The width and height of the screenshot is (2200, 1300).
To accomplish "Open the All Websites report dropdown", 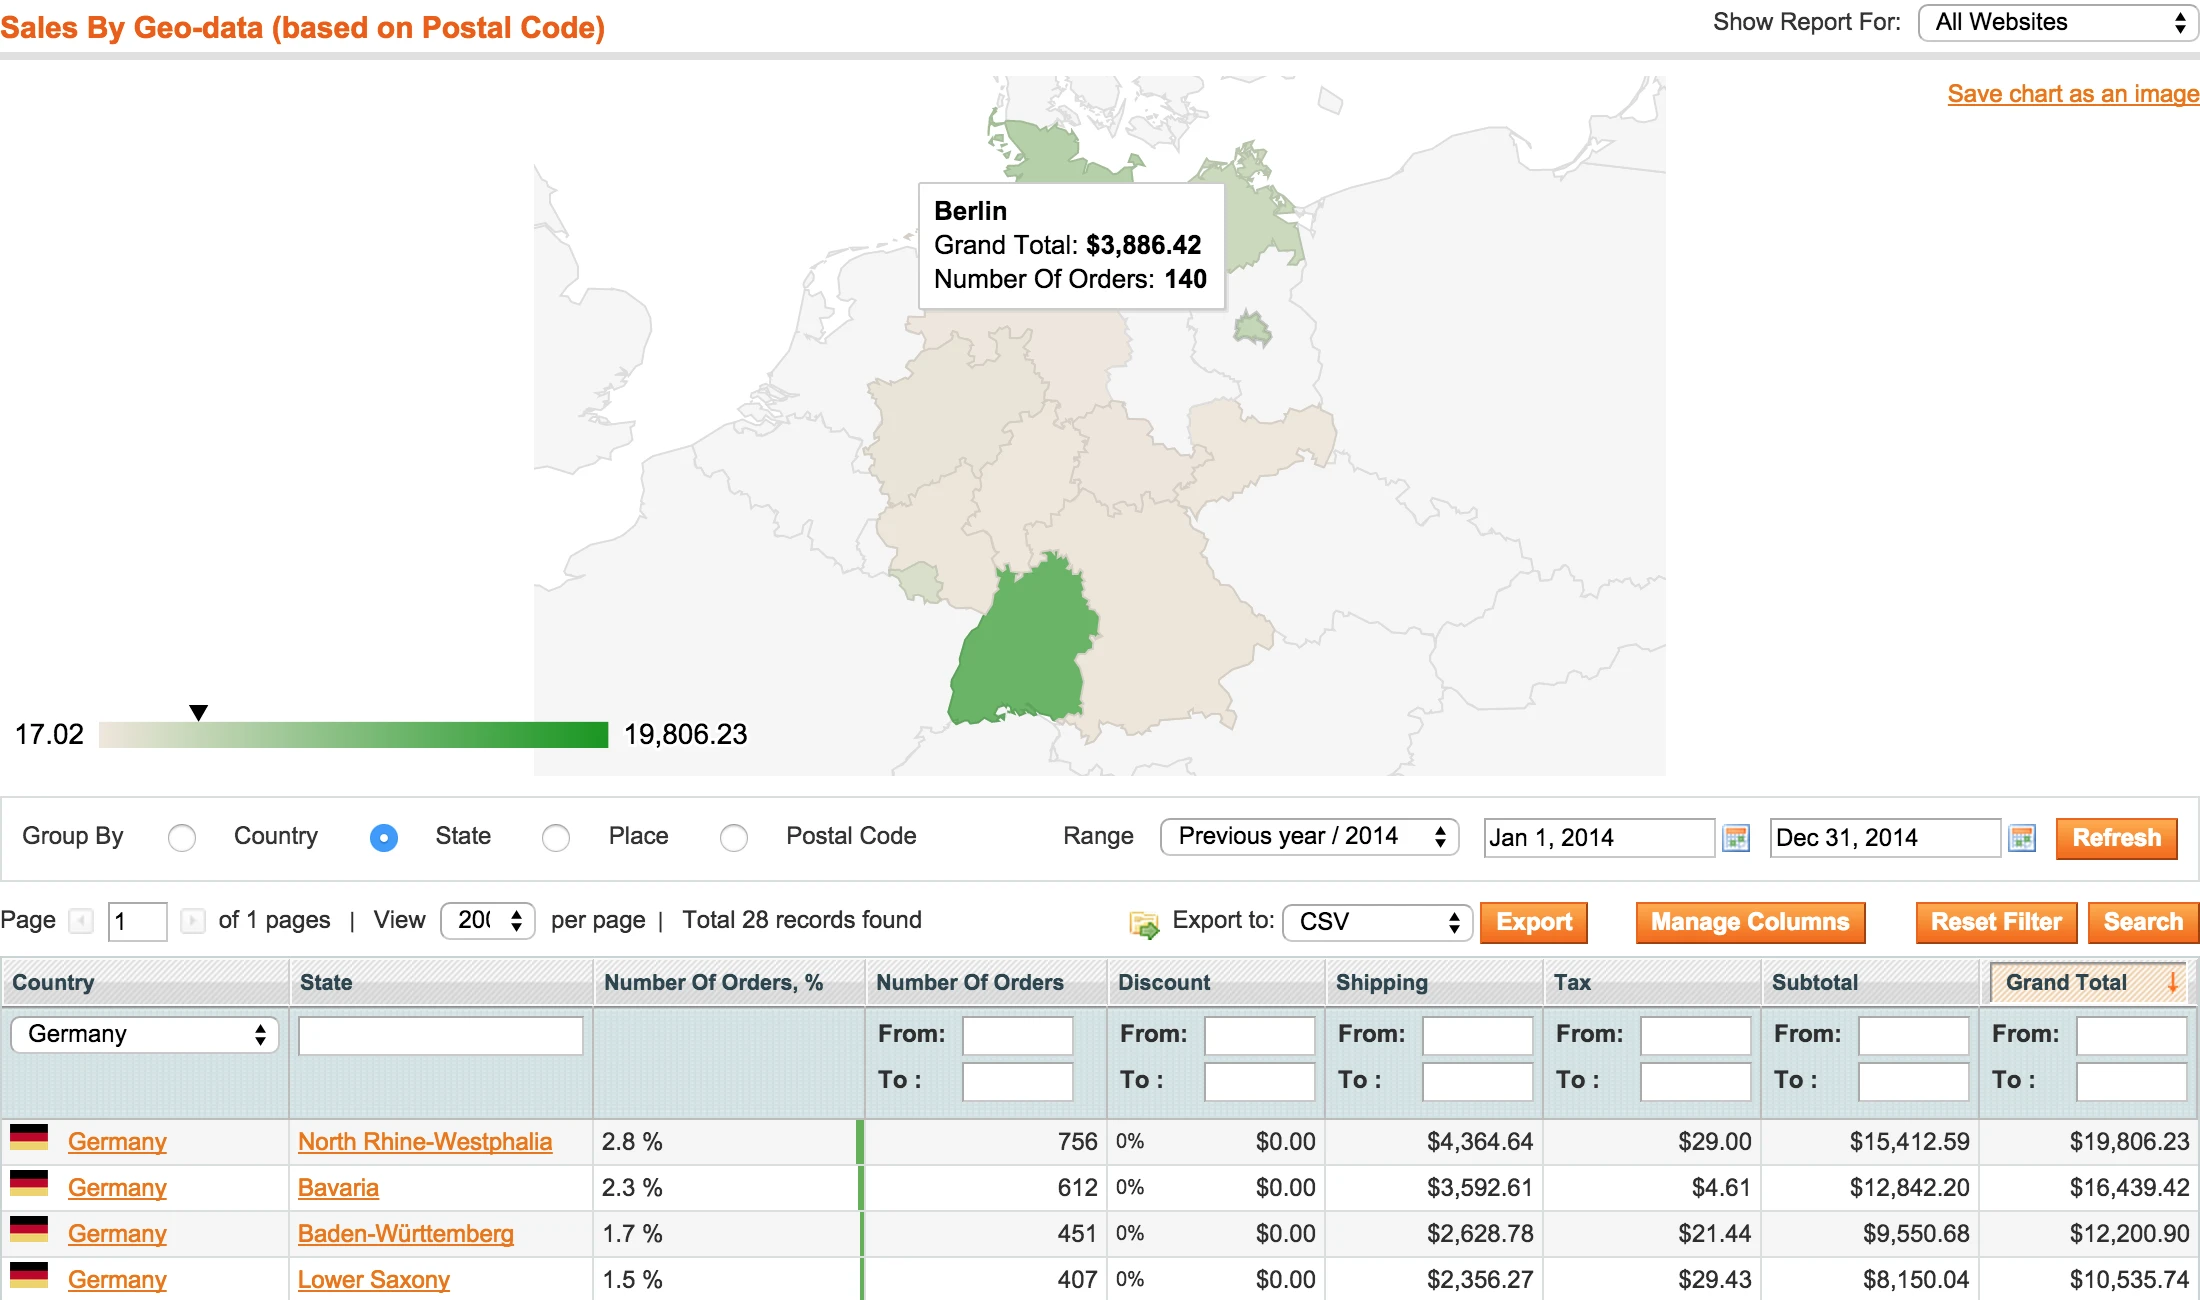I will click(x=2057, y=23).
